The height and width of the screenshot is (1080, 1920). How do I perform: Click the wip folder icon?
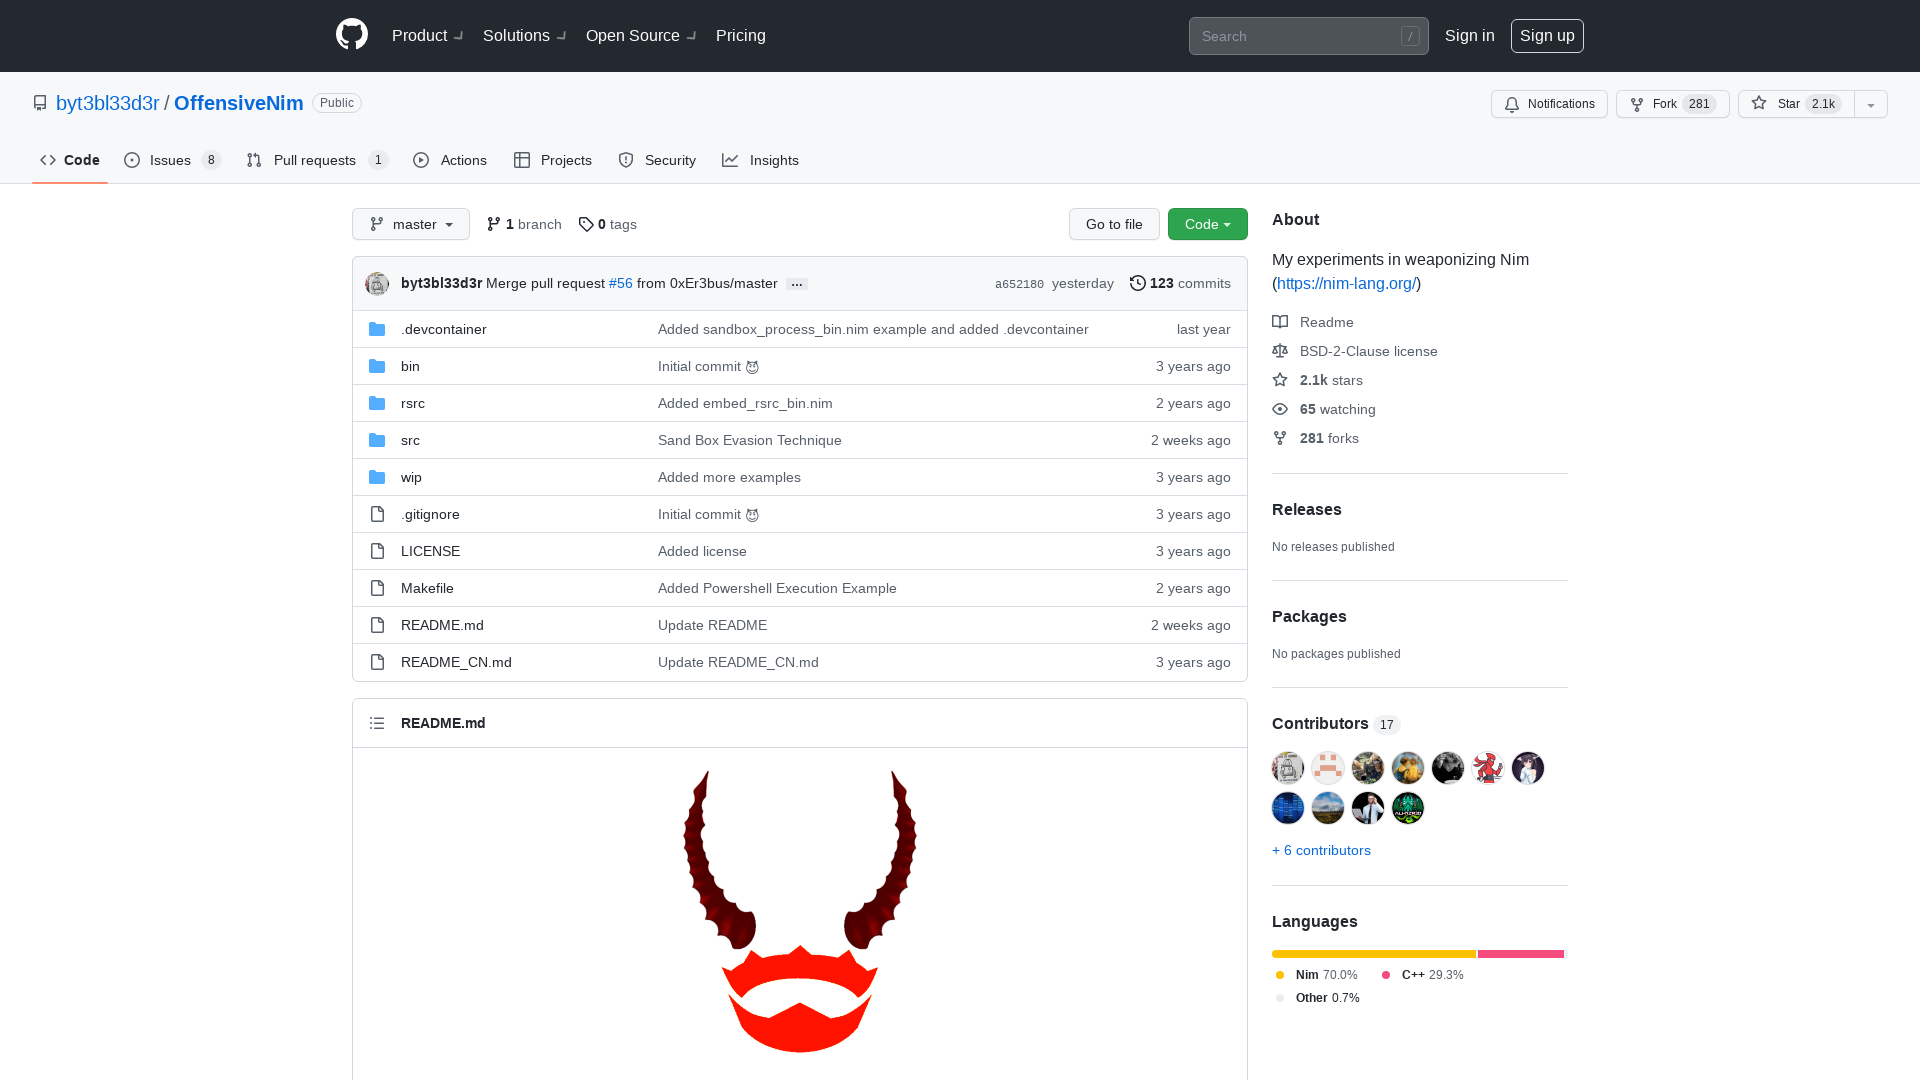coord(377,477)
